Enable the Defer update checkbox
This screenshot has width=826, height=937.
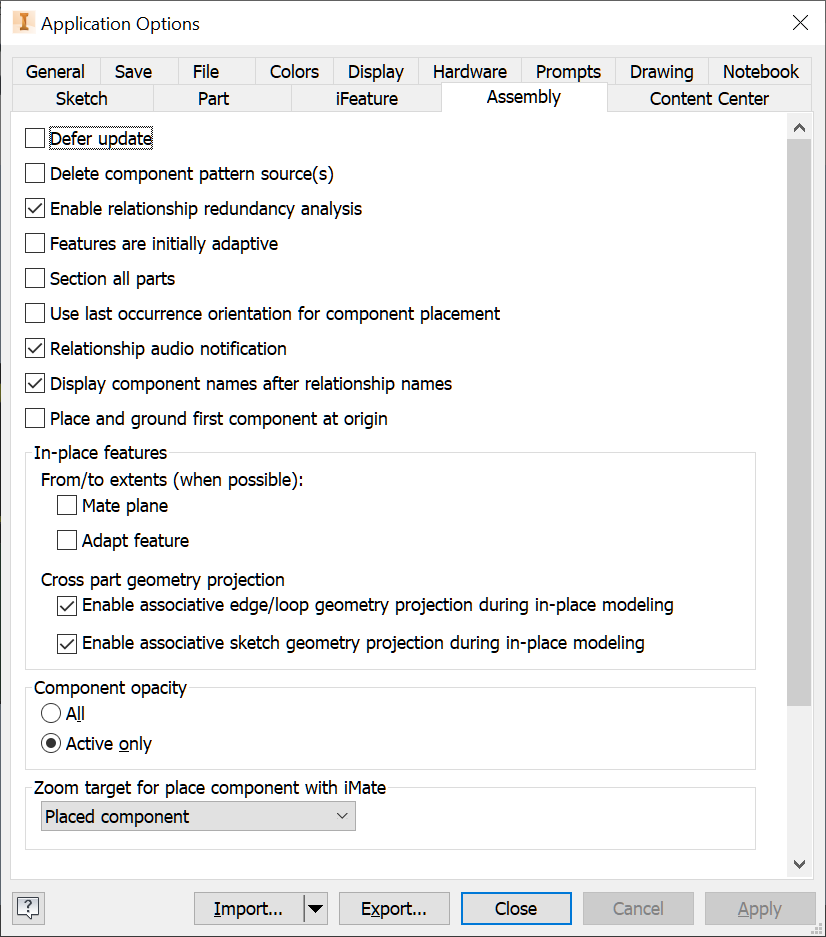click(x=34, y=137)
